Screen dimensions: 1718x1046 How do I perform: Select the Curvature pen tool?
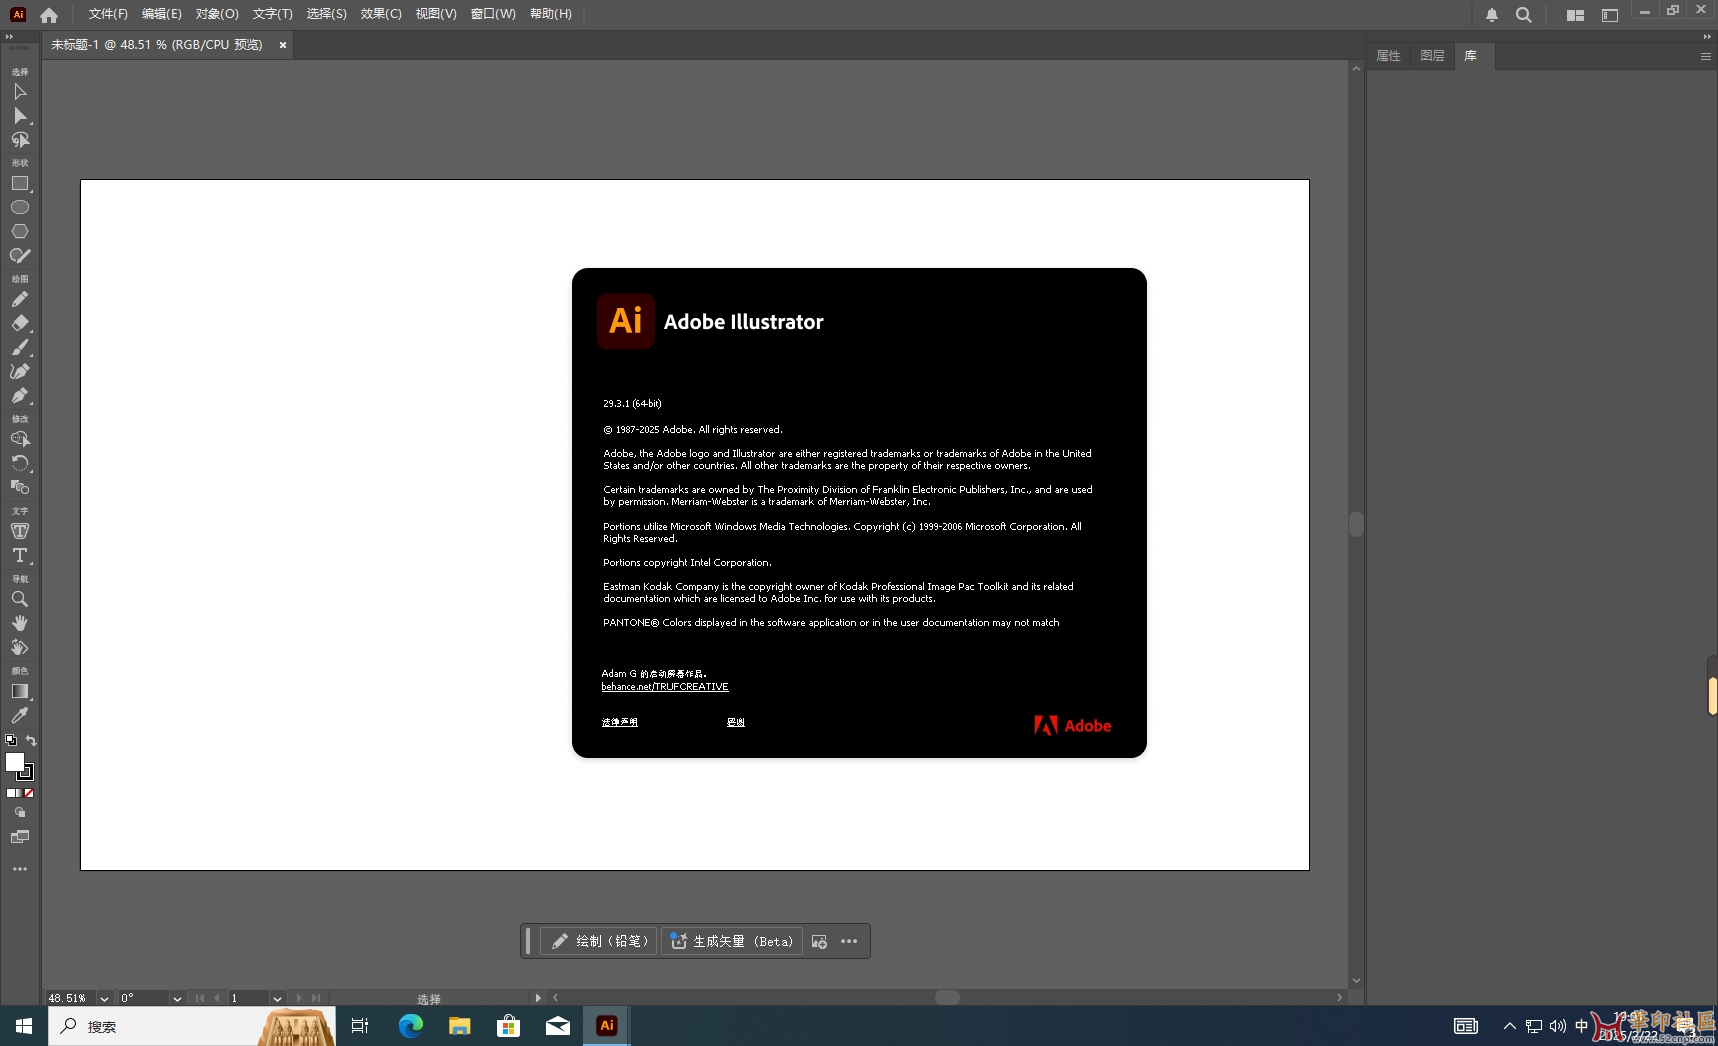tap(20, 371)
